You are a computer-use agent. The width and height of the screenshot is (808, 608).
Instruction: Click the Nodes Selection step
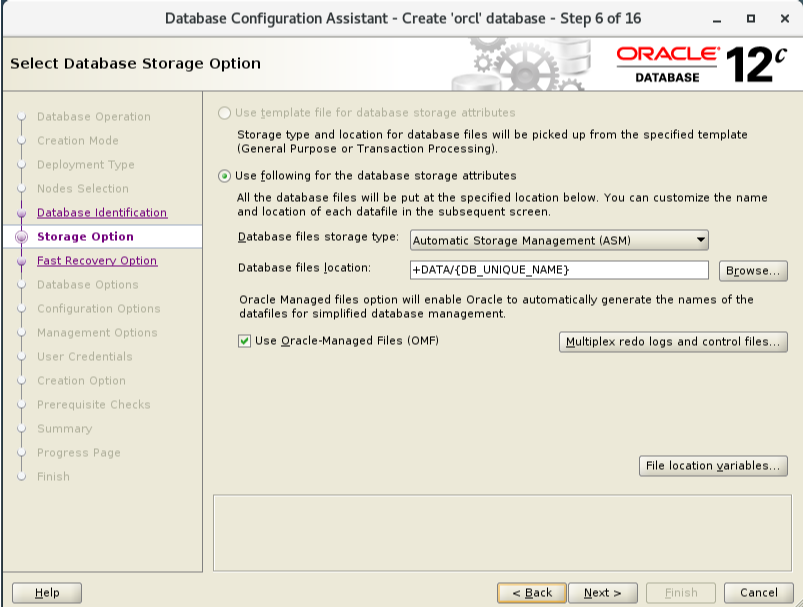click(x=83, y=189)
